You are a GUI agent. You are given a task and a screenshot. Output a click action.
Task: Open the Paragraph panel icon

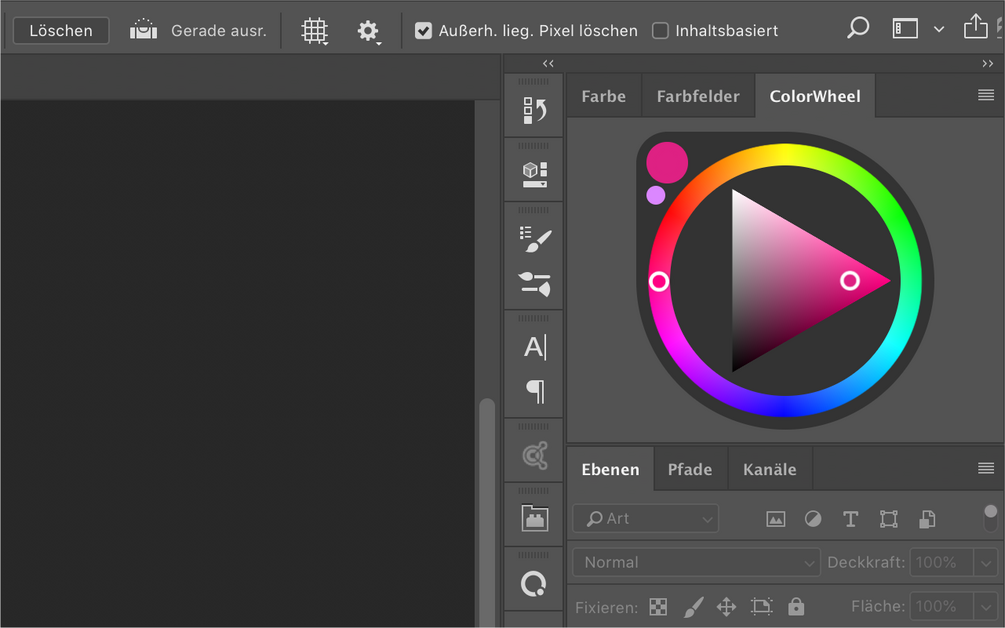pos(535,391)
